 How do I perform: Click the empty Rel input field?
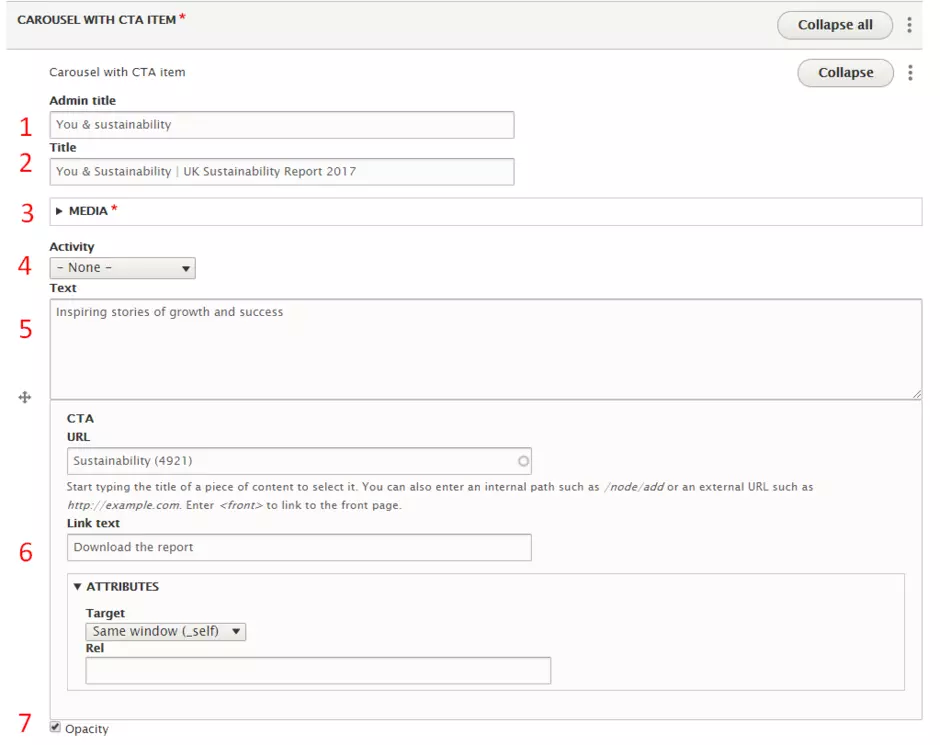[317, 670]
